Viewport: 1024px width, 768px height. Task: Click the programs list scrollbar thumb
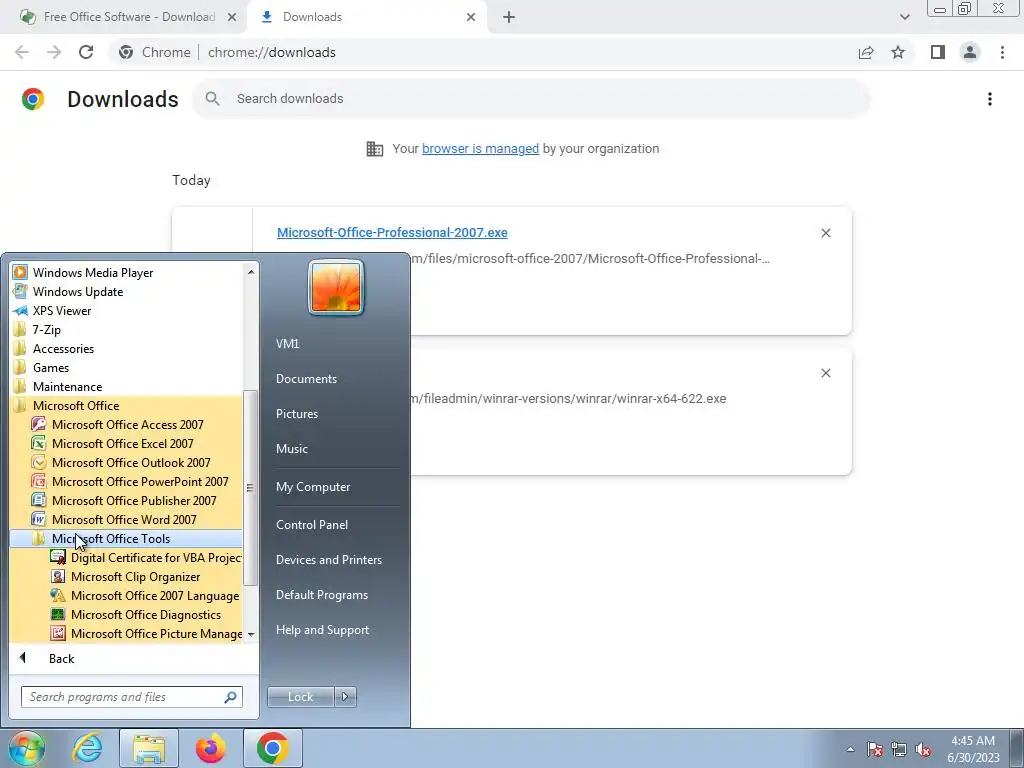point(250,488)
